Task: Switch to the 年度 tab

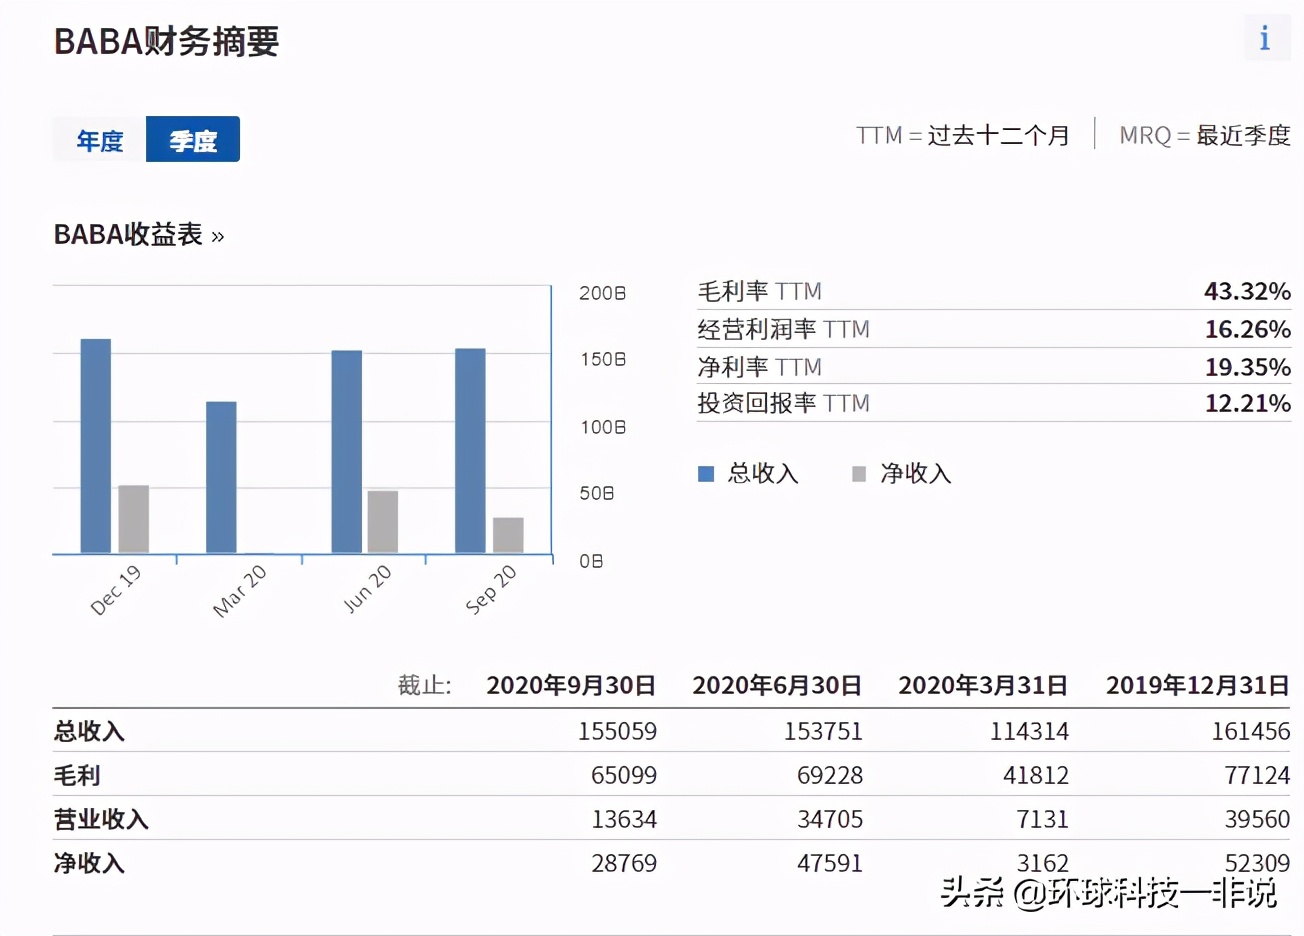Action: [x=99, y=140]
